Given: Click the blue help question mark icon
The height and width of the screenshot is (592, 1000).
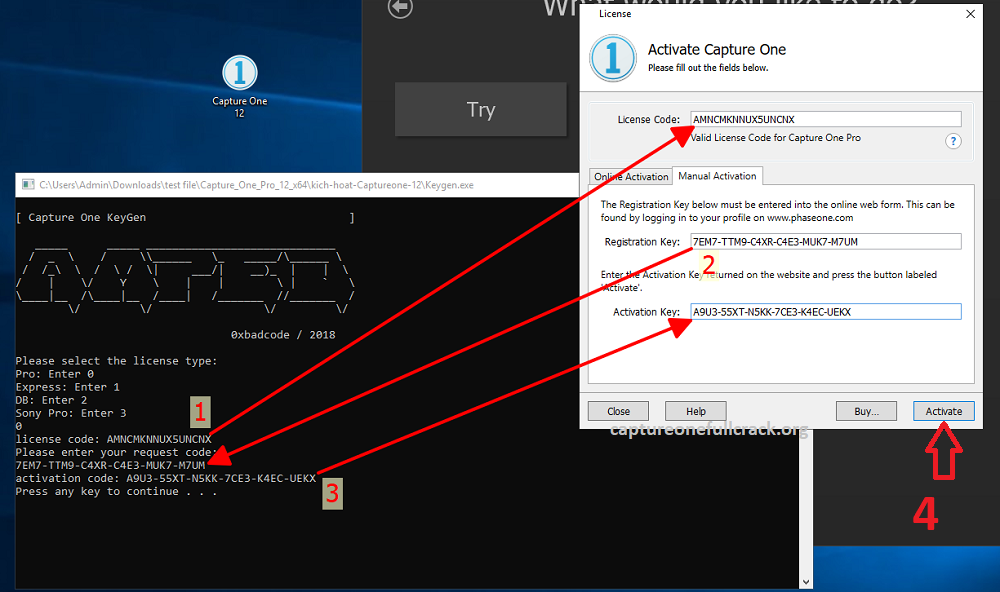Looking at the screenshot, I should [953, 141].
